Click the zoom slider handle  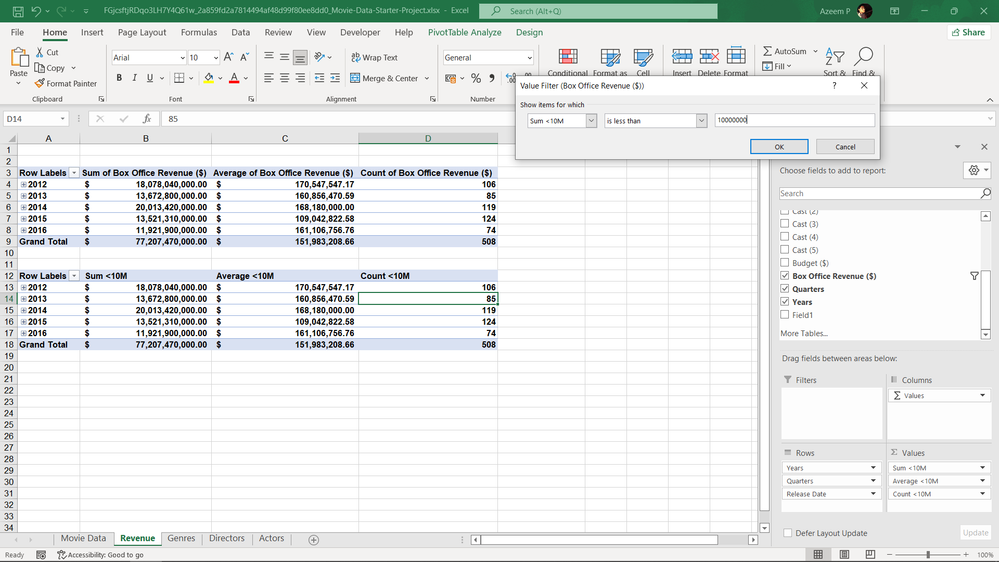[928, 554]
